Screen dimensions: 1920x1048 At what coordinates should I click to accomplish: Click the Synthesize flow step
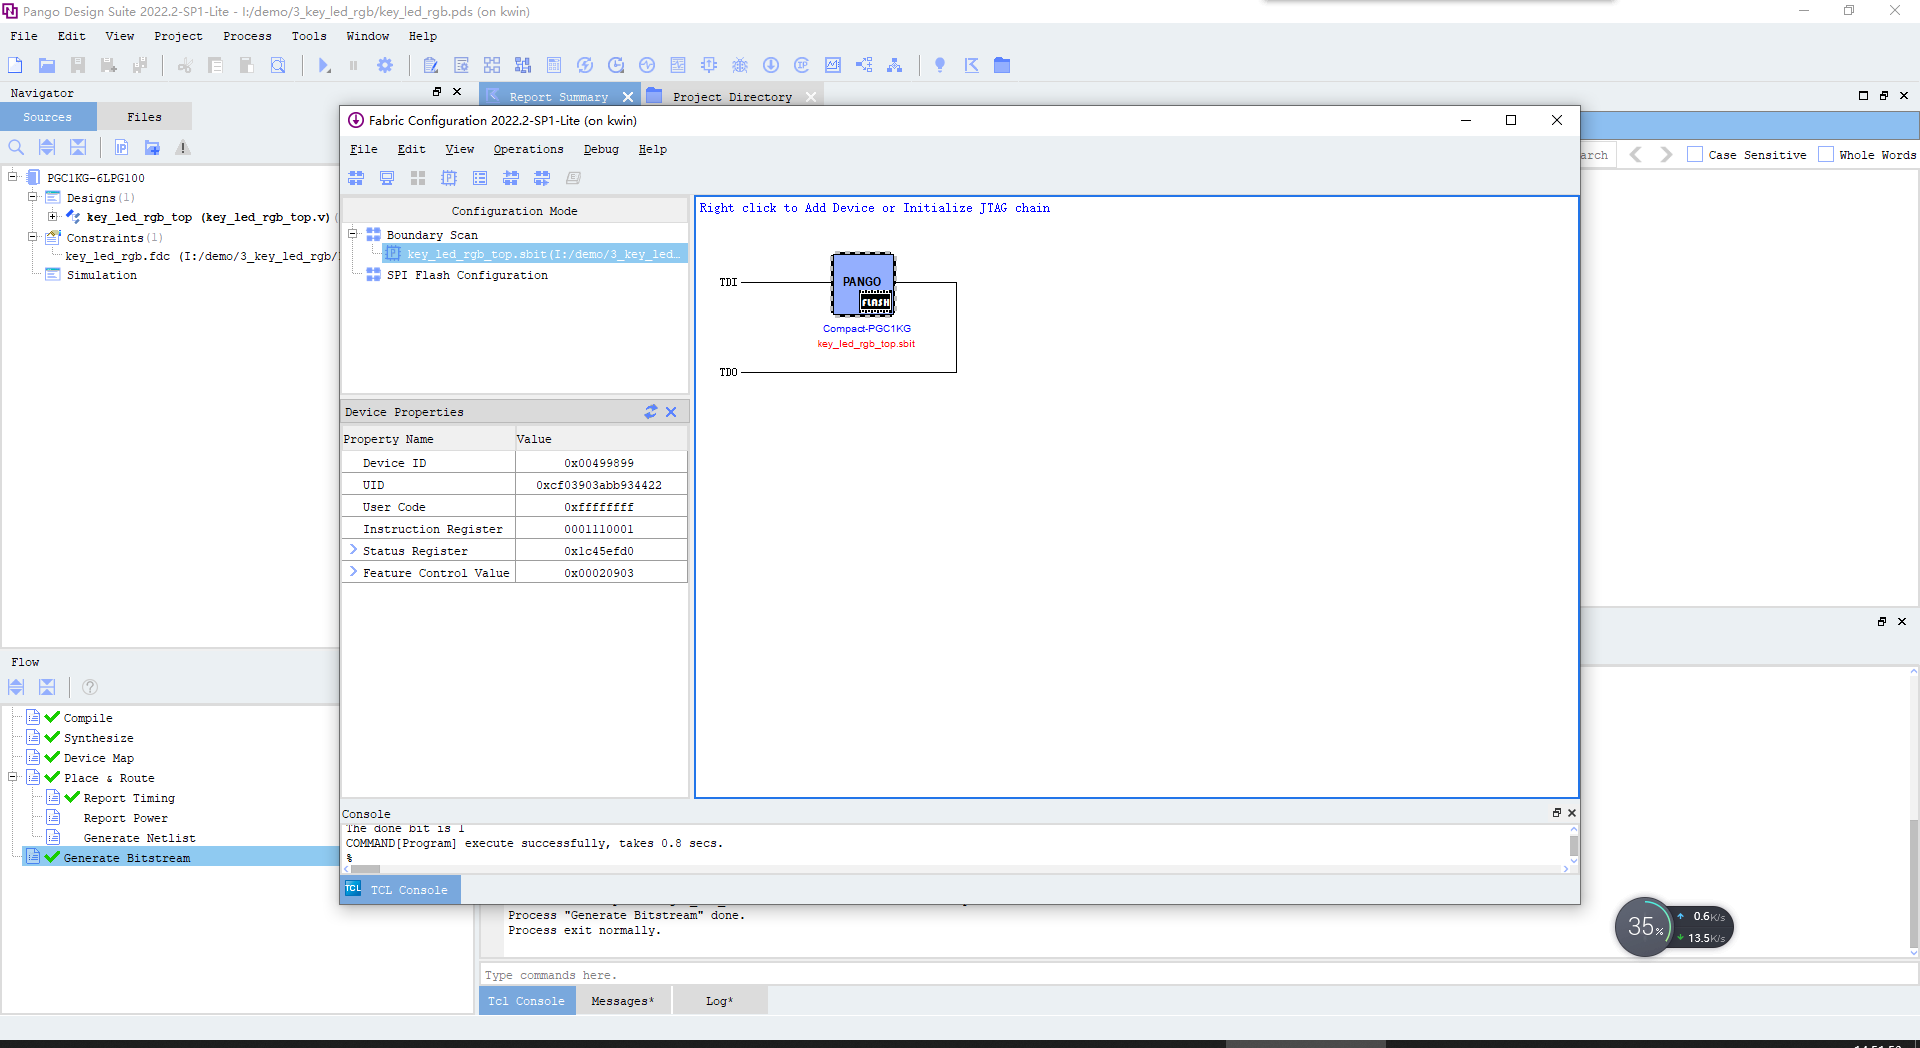pyautogui.click(x=98, y=738)
